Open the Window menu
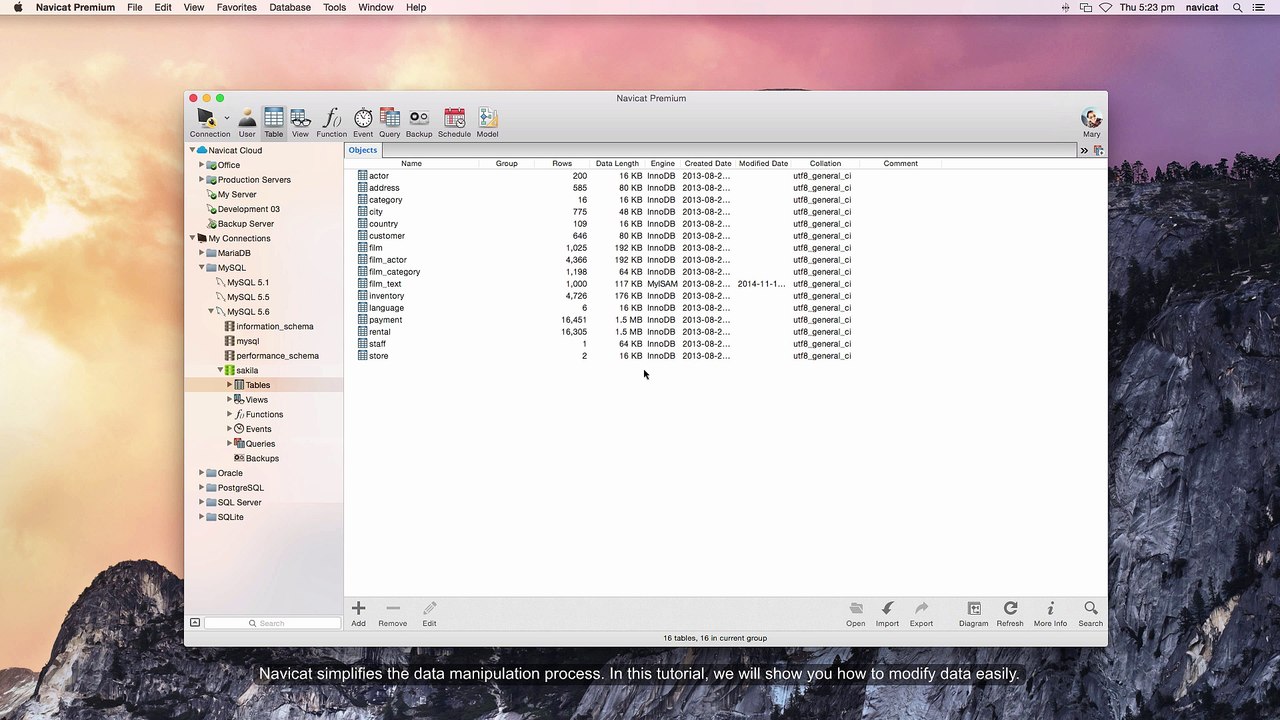Screen dimensions: 1280x720 pyautogui.click(x=376, y=7)
